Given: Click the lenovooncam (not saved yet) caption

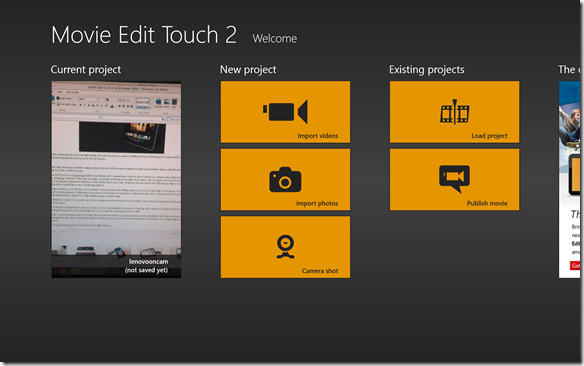Looking at the screenshot, I should (146, 266).
